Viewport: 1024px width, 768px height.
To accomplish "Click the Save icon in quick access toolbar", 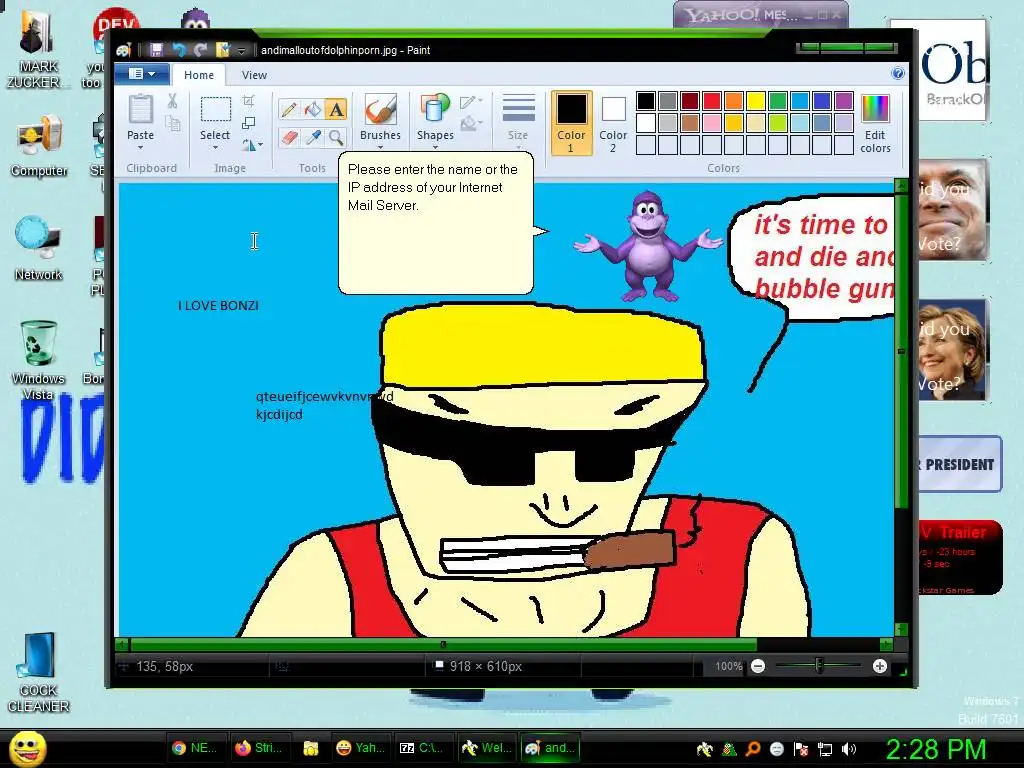I will (156, 50).
